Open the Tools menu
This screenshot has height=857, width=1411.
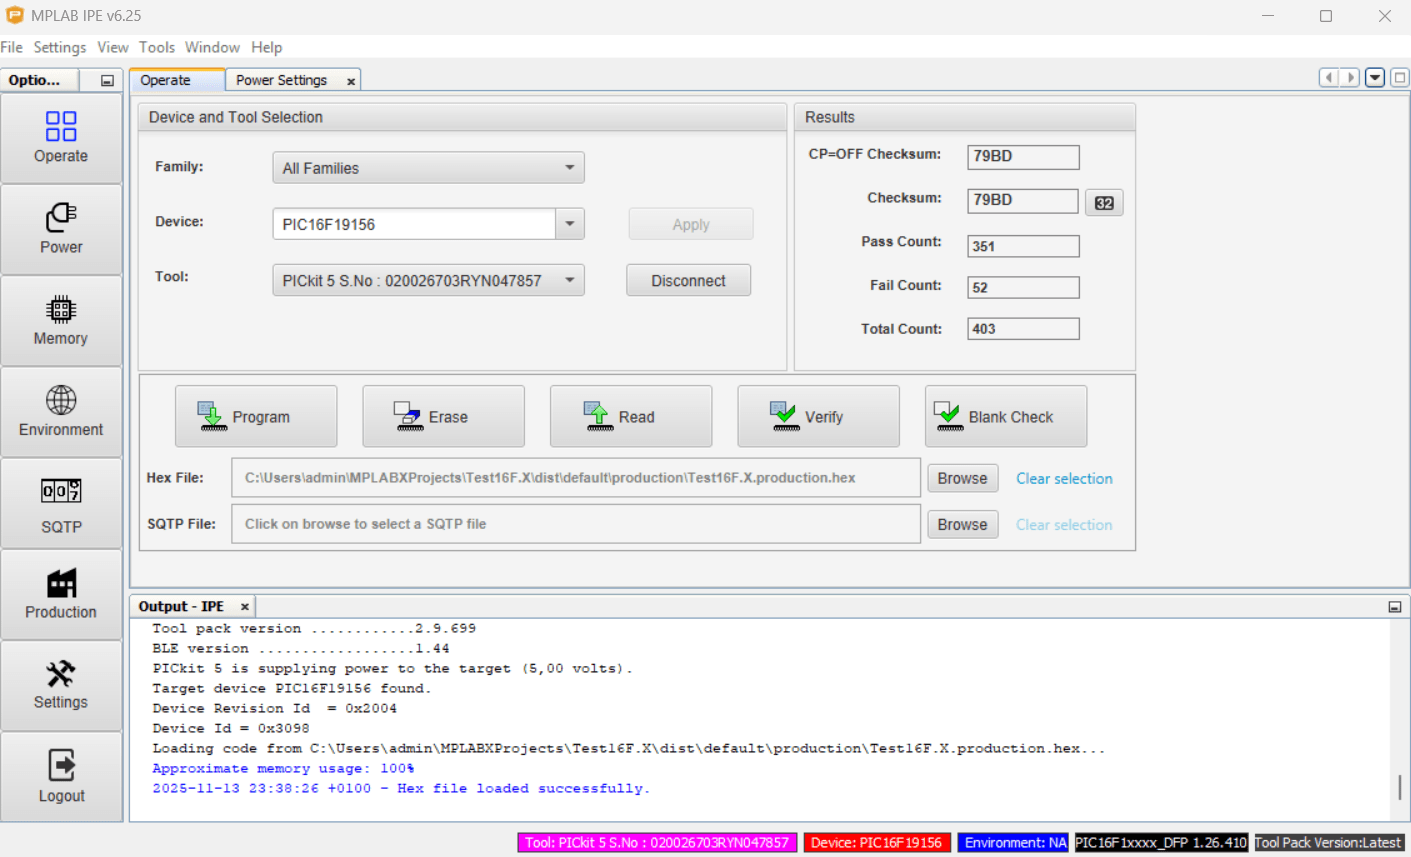[x=156, y=47]
